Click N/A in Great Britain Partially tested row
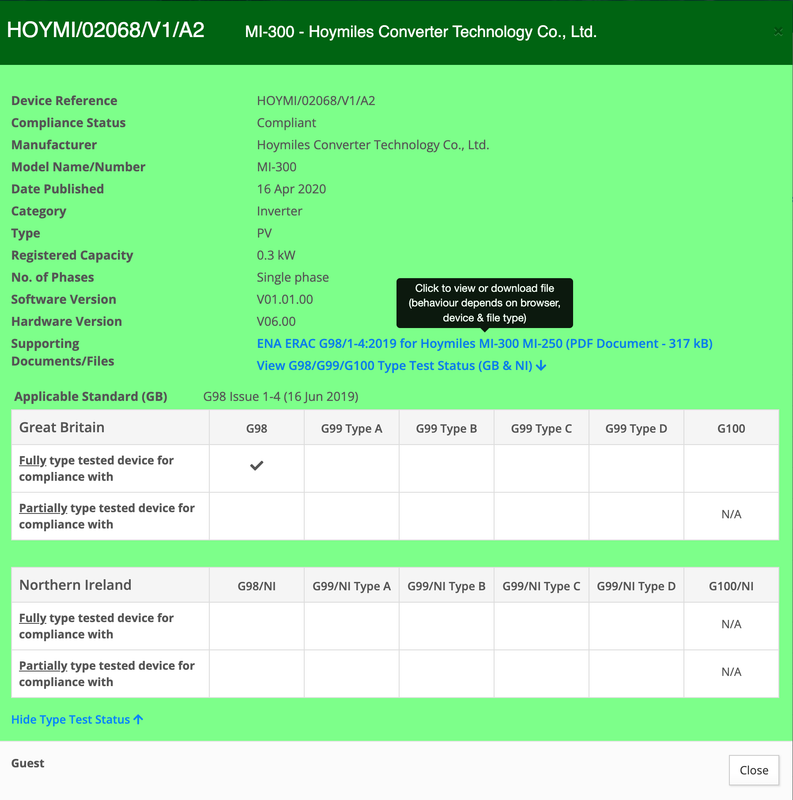This screenshot has width=793, height=800. [731, 514]
